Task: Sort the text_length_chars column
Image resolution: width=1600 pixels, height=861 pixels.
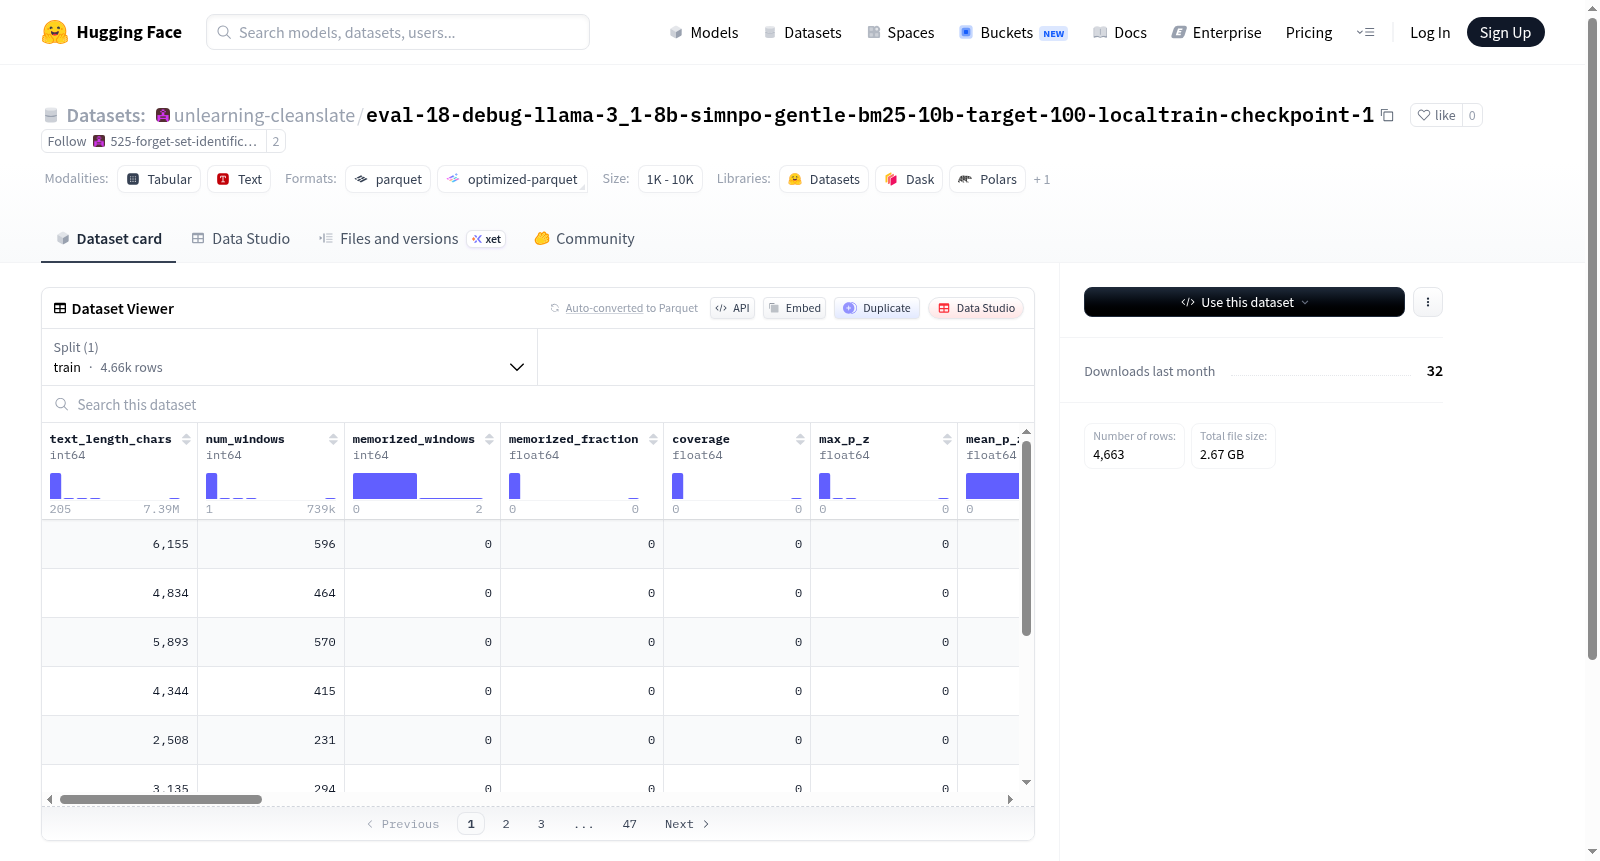Action: coord(186,439)
